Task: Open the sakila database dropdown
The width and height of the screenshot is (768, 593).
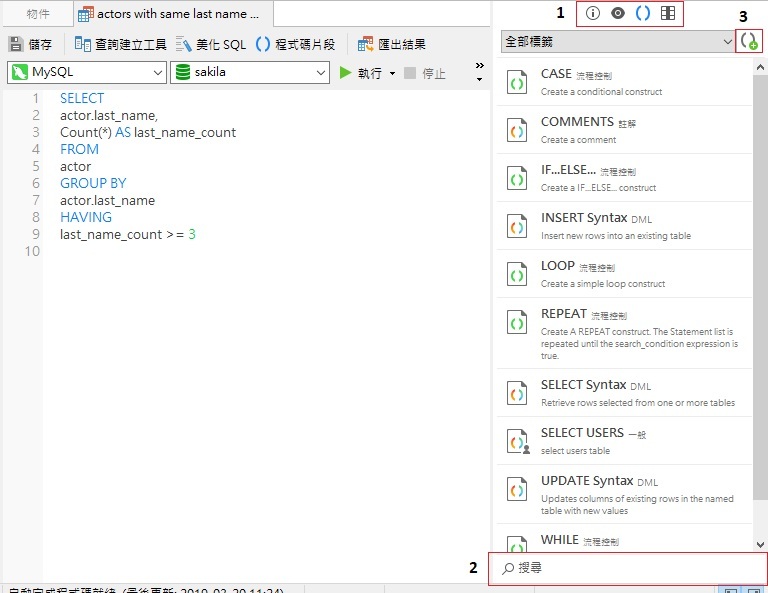Action: coord(250,73)
